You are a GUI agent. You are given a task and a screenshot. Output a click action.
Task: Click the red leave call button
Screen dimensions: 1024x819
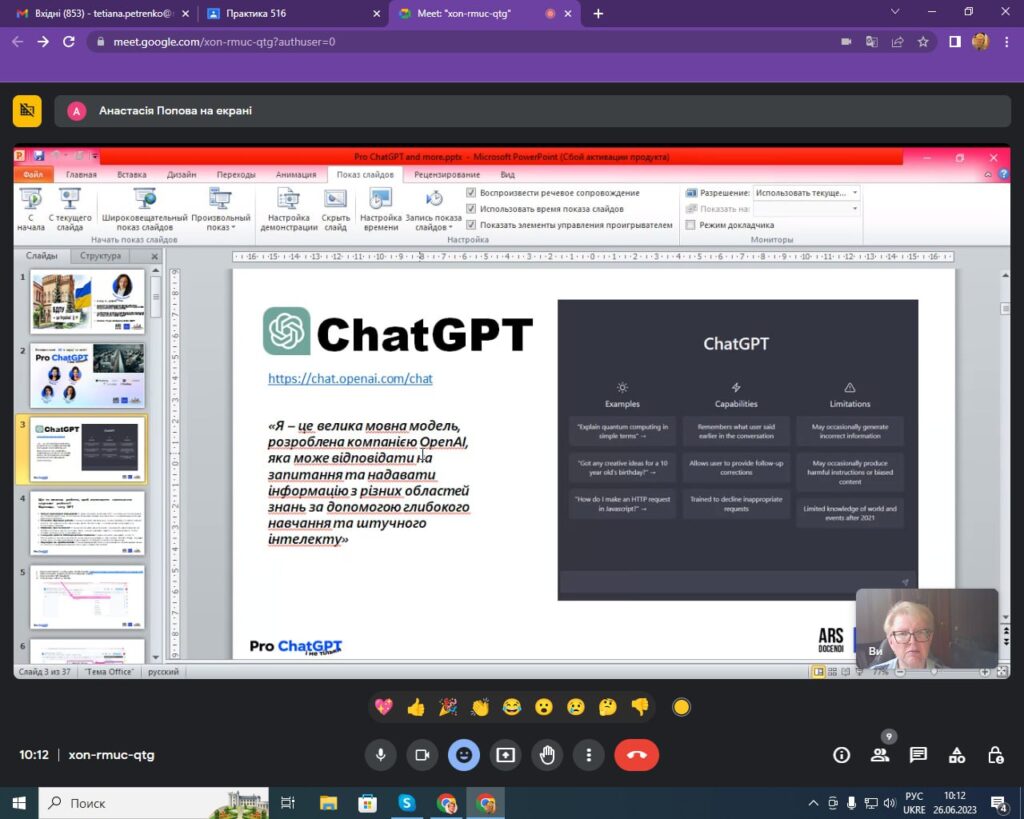636,755
